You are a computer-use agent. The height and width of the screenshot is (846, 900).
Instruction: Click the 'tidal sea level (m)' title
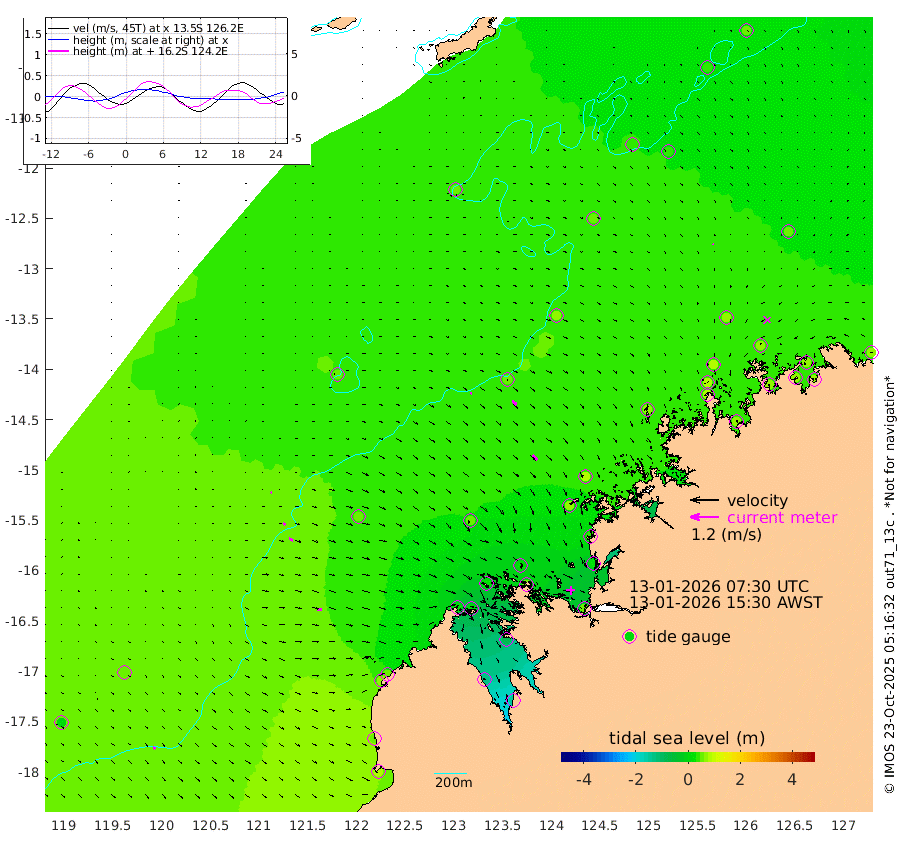pyautogui.click(x=687, y=738)
